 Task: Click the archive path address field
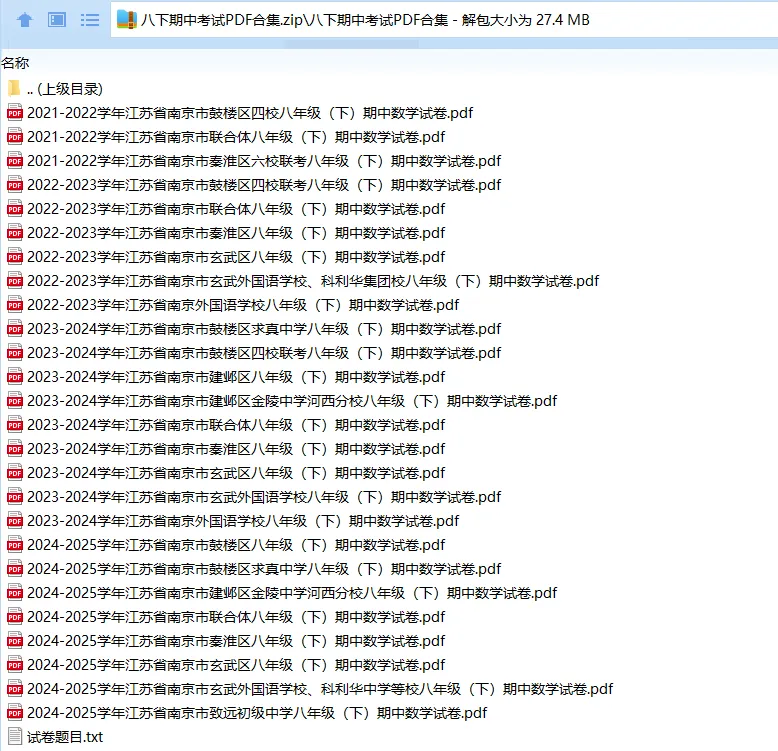coord(444,20)
